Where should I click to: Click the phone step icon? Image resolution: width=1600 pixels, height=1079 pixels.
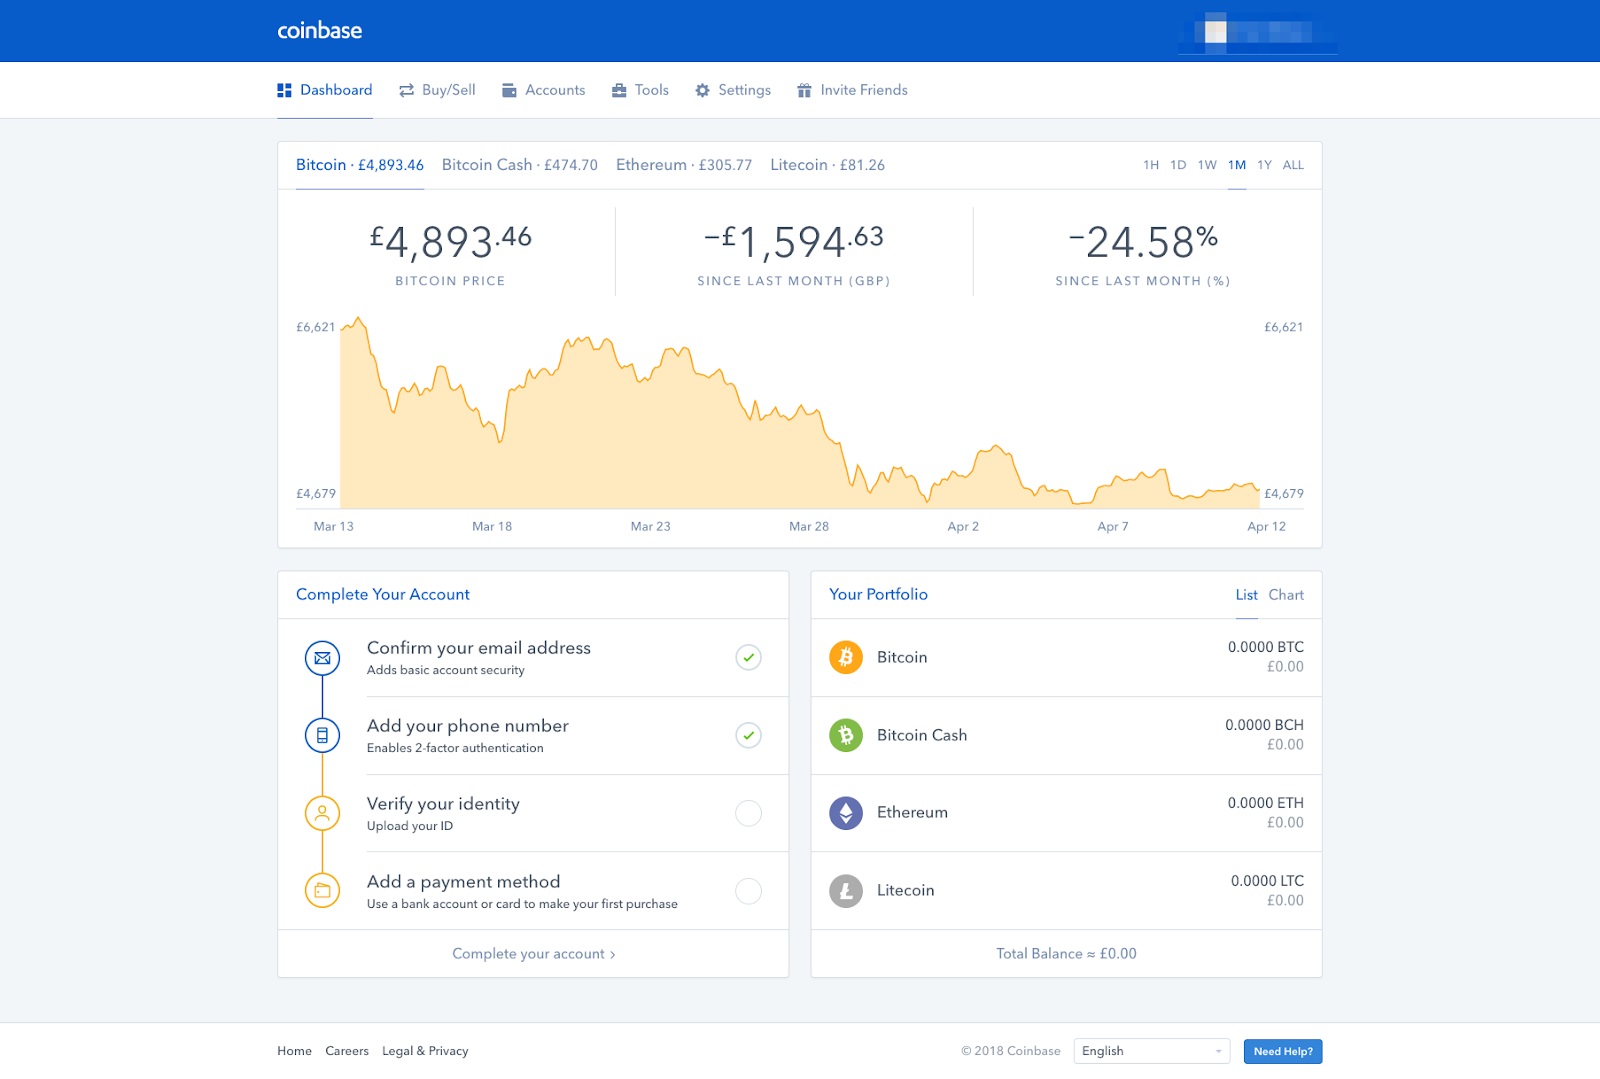click(x=322, y=735)
